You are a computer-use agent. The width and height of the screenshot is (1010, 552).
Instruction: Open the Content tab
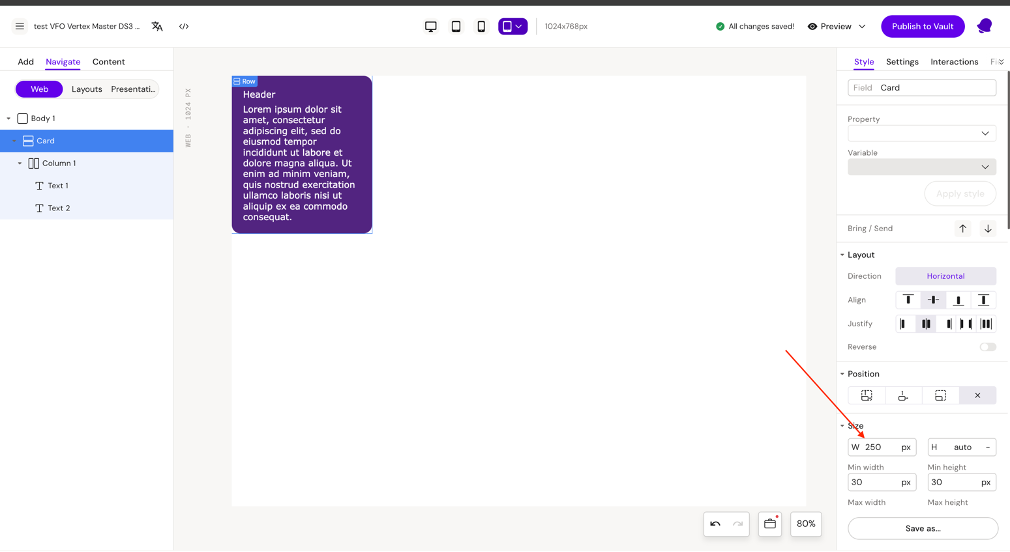[x=108, y=62]
